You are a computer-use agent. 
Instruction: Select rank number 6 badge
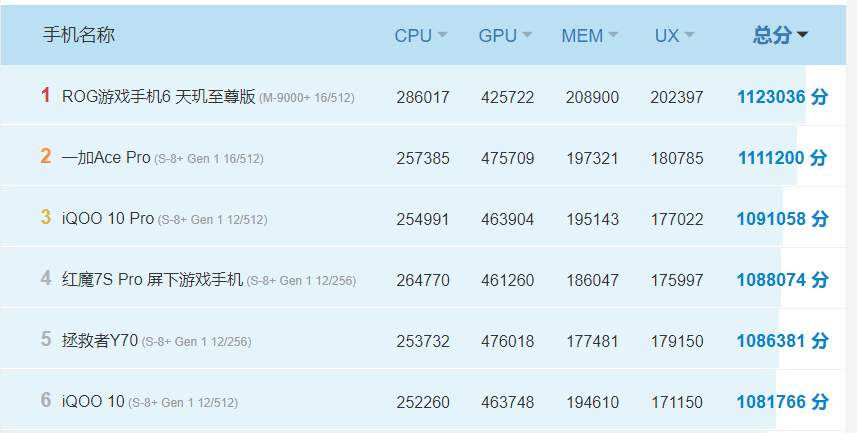[x=46, y=400]
